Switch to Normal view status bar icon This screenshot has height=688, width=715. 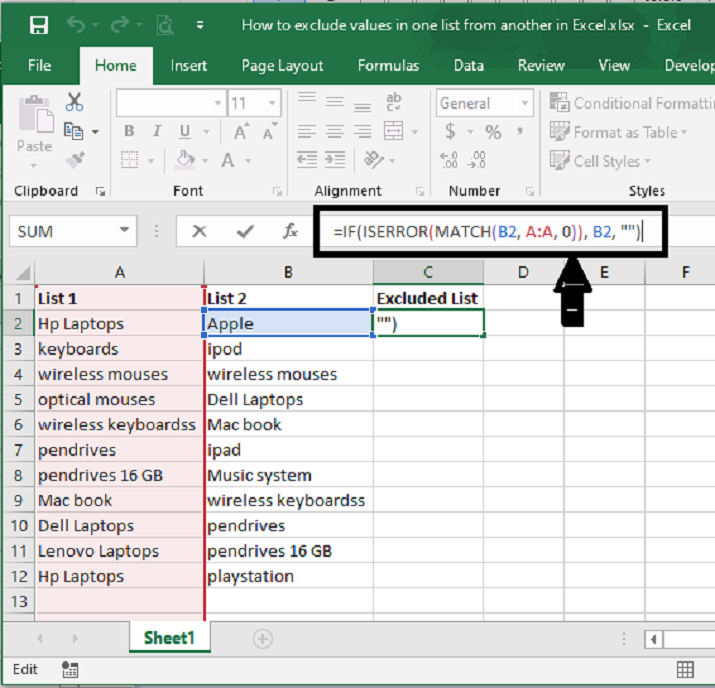tap(685, 669)
